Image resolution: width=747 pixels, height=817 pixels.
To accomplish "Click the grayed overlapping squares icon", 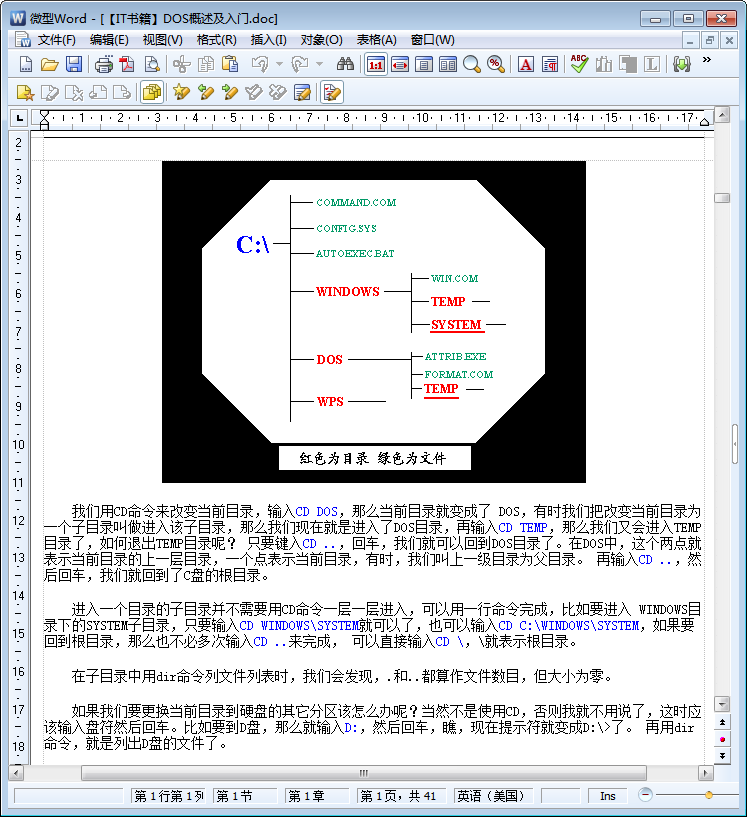I will 628,64.
